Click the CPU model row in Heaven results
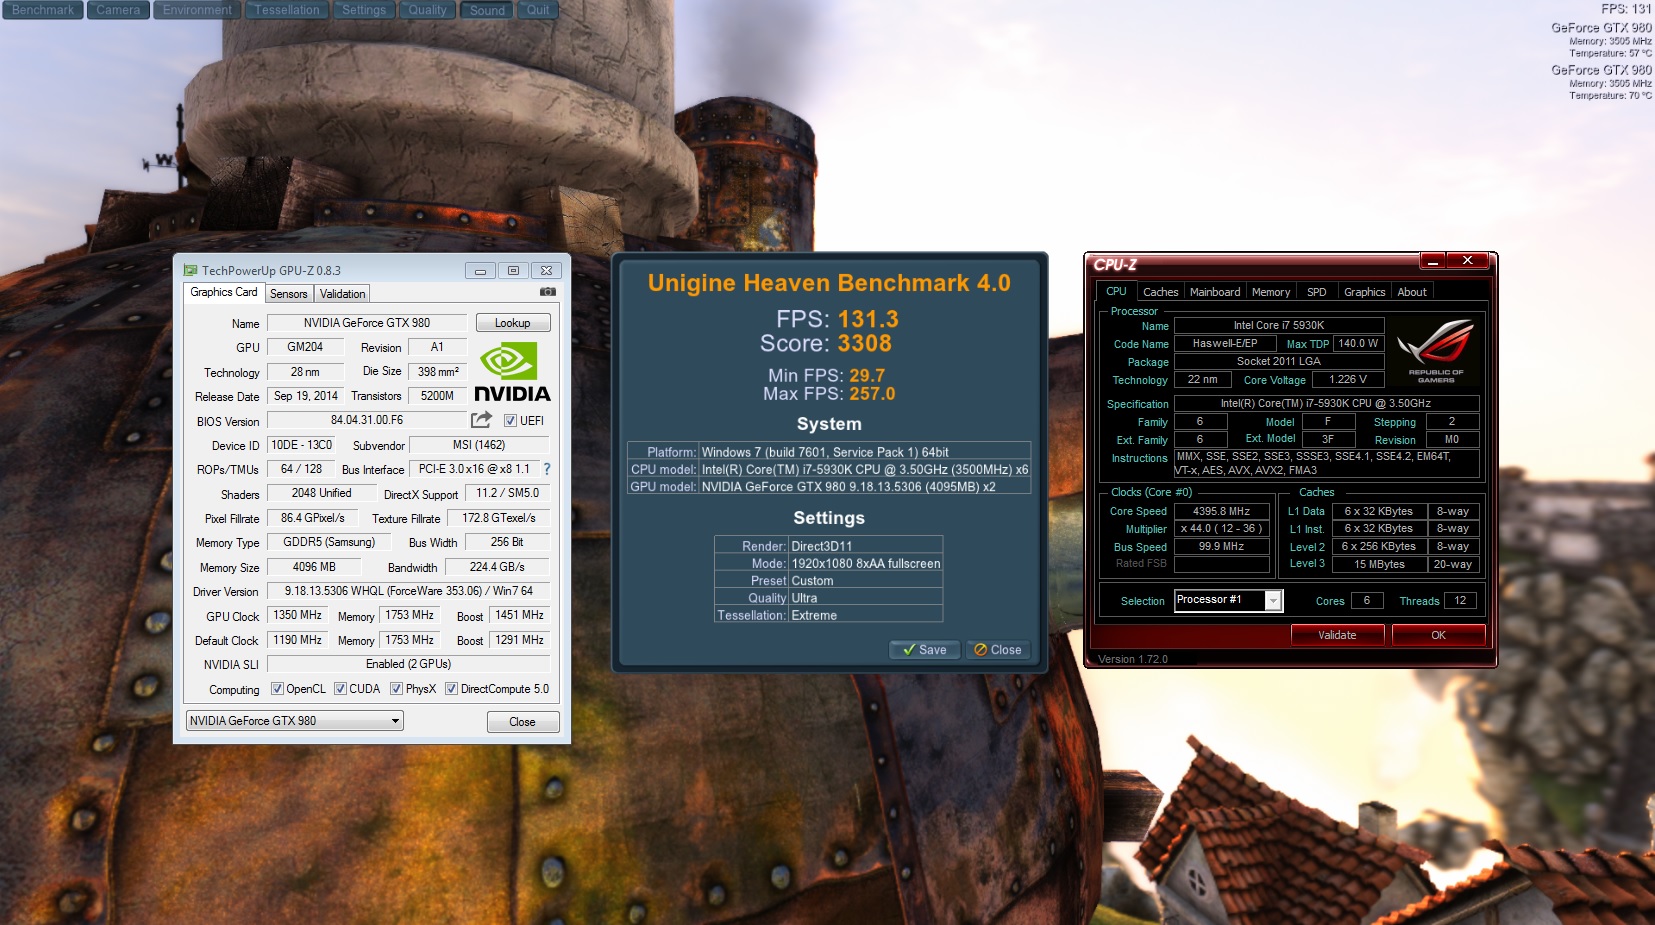Image resolution: width=1655 pixels, height=925 pixels. [x=829, y=469]
